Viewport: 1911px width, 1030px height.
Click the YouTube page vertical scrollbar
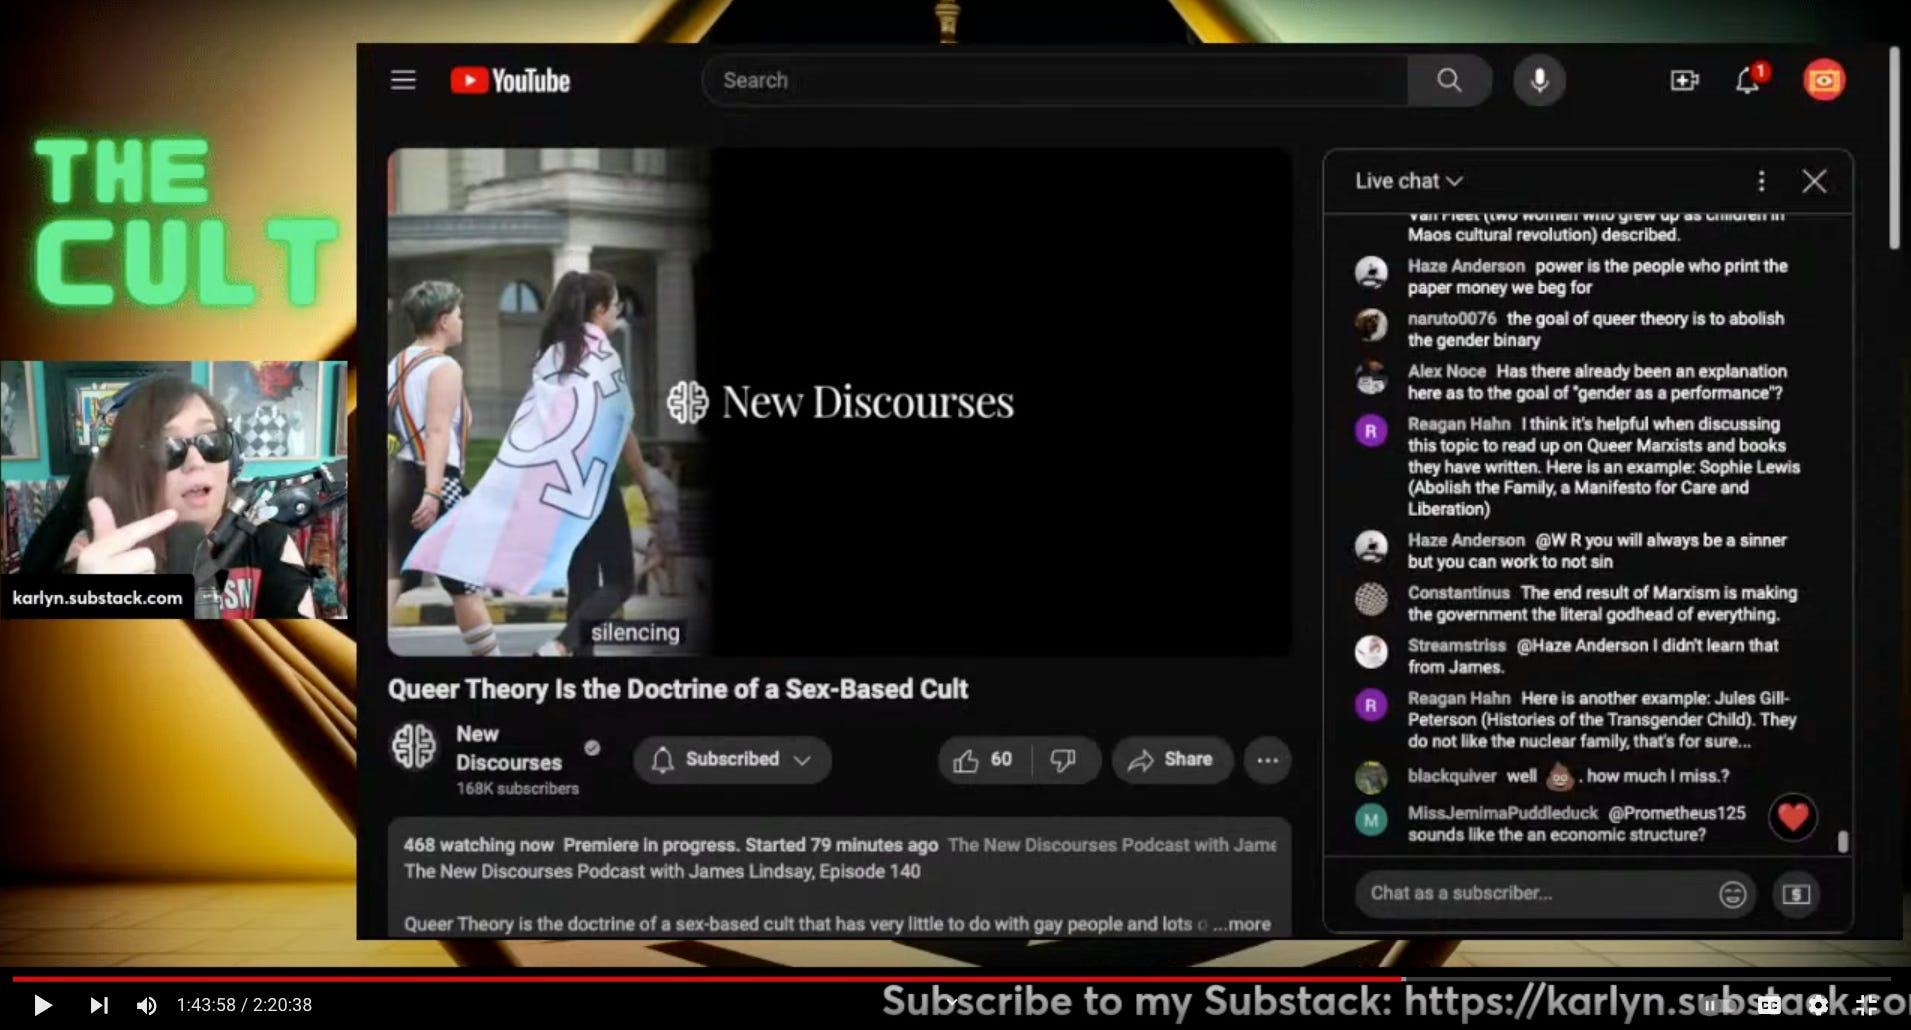point(1894,148)
